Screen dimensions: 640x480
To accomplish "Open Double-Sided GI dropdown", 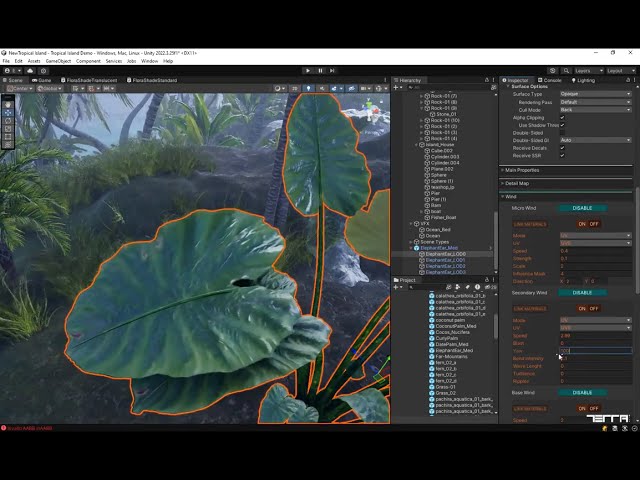I will click(x=596, y=140).
